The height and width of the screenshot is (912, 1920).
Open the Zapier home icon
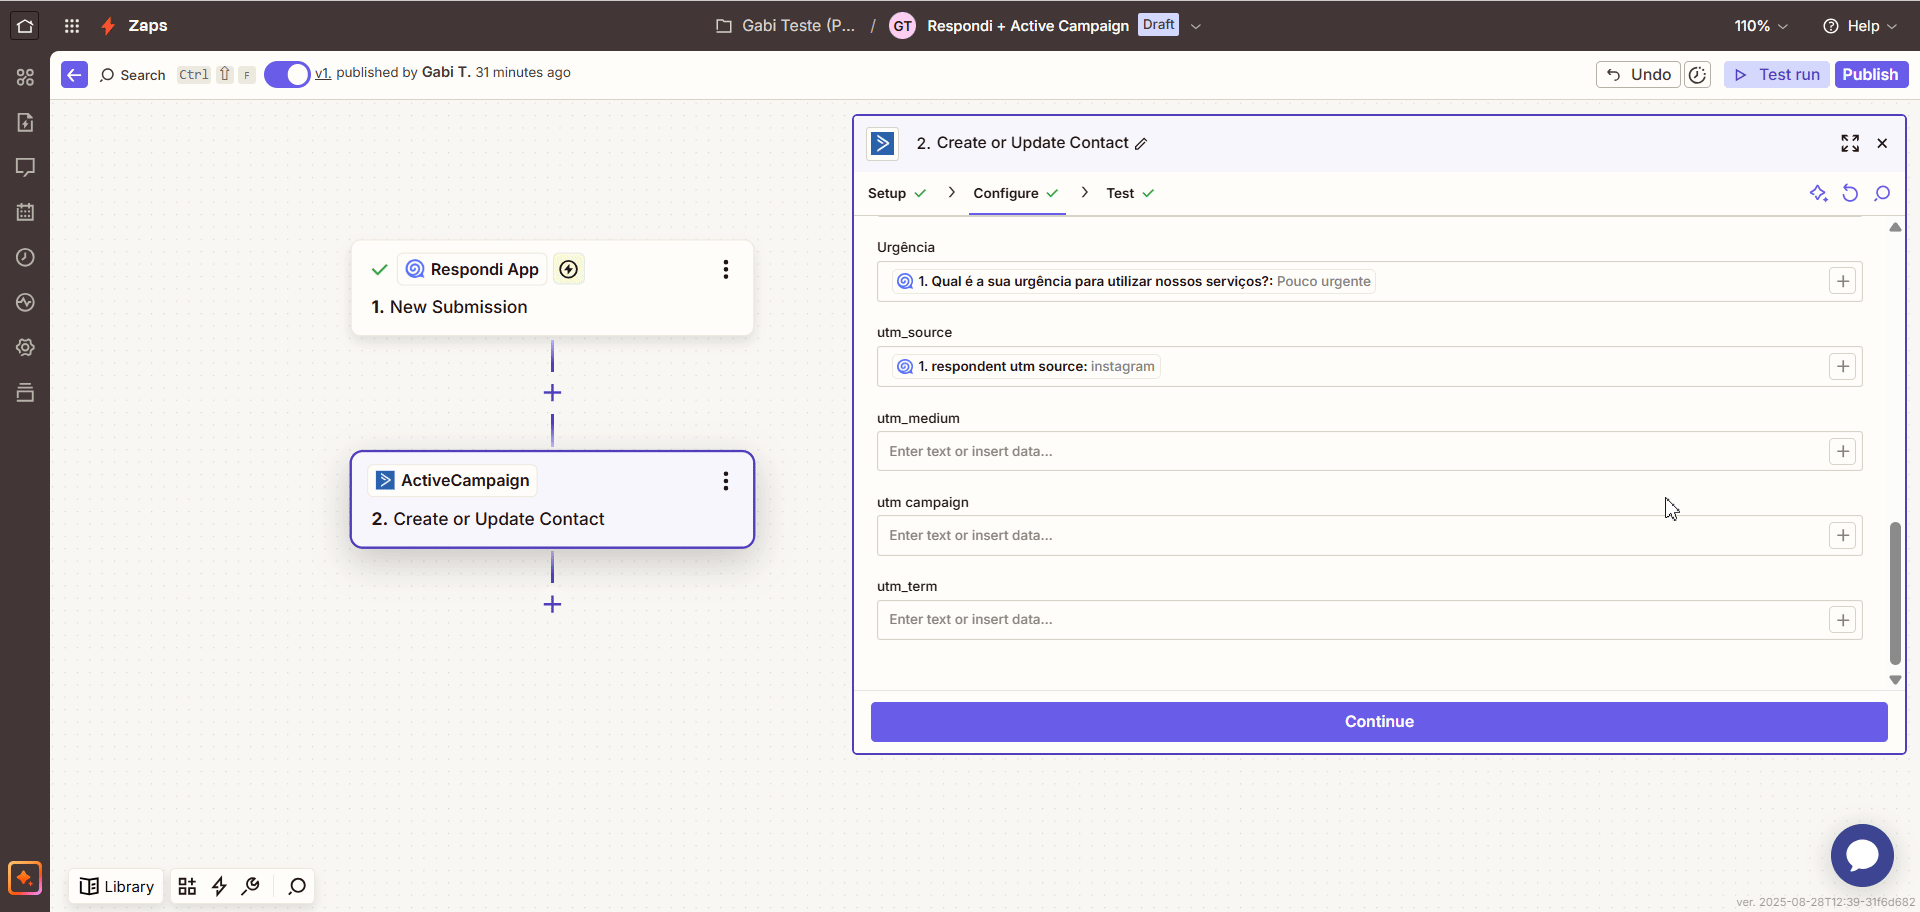point(25,26)
